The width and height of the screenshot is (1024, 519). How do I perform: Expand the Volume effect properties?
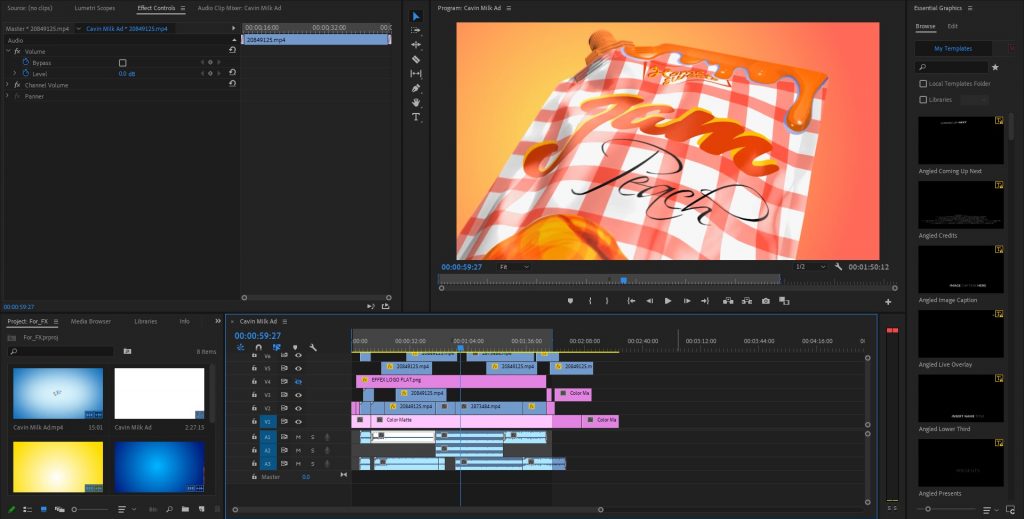[x=8, y=51]
